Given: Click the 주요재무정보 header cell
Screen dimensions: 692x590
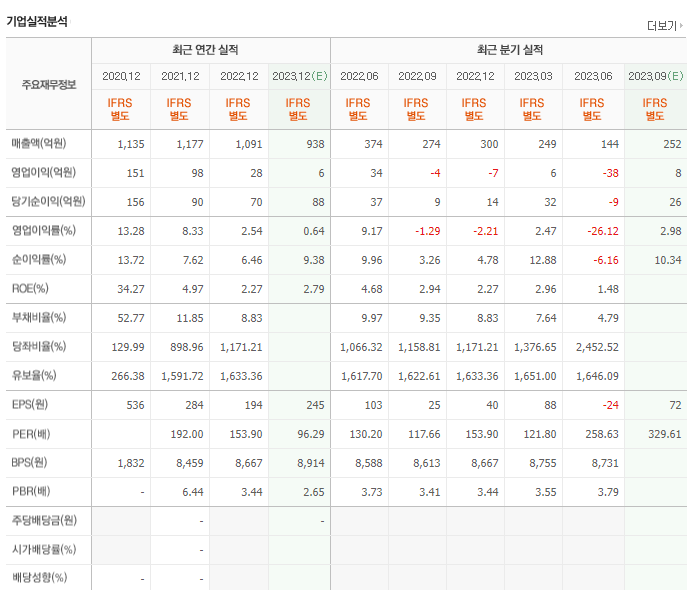Looking at the screenshot, I should click(x=49, y=84).
